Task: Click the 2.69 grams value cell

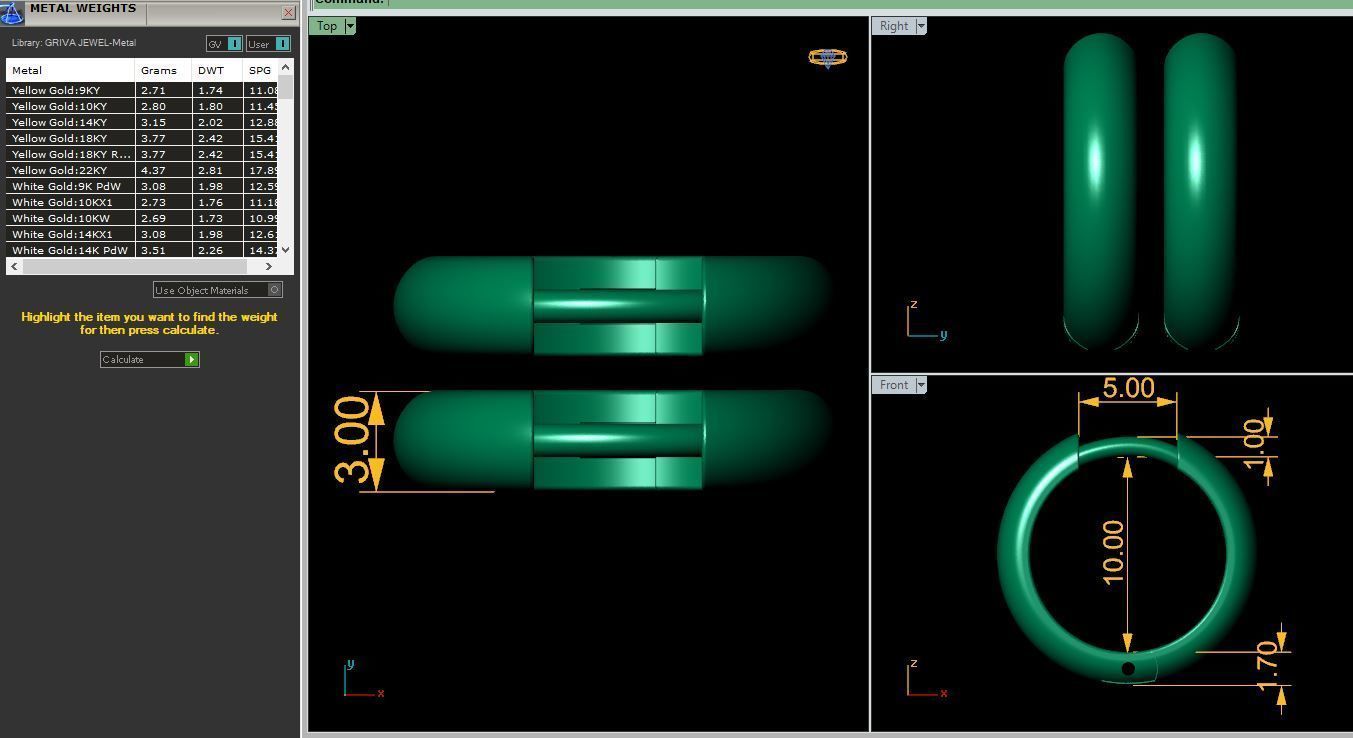Action: point(163,218)
